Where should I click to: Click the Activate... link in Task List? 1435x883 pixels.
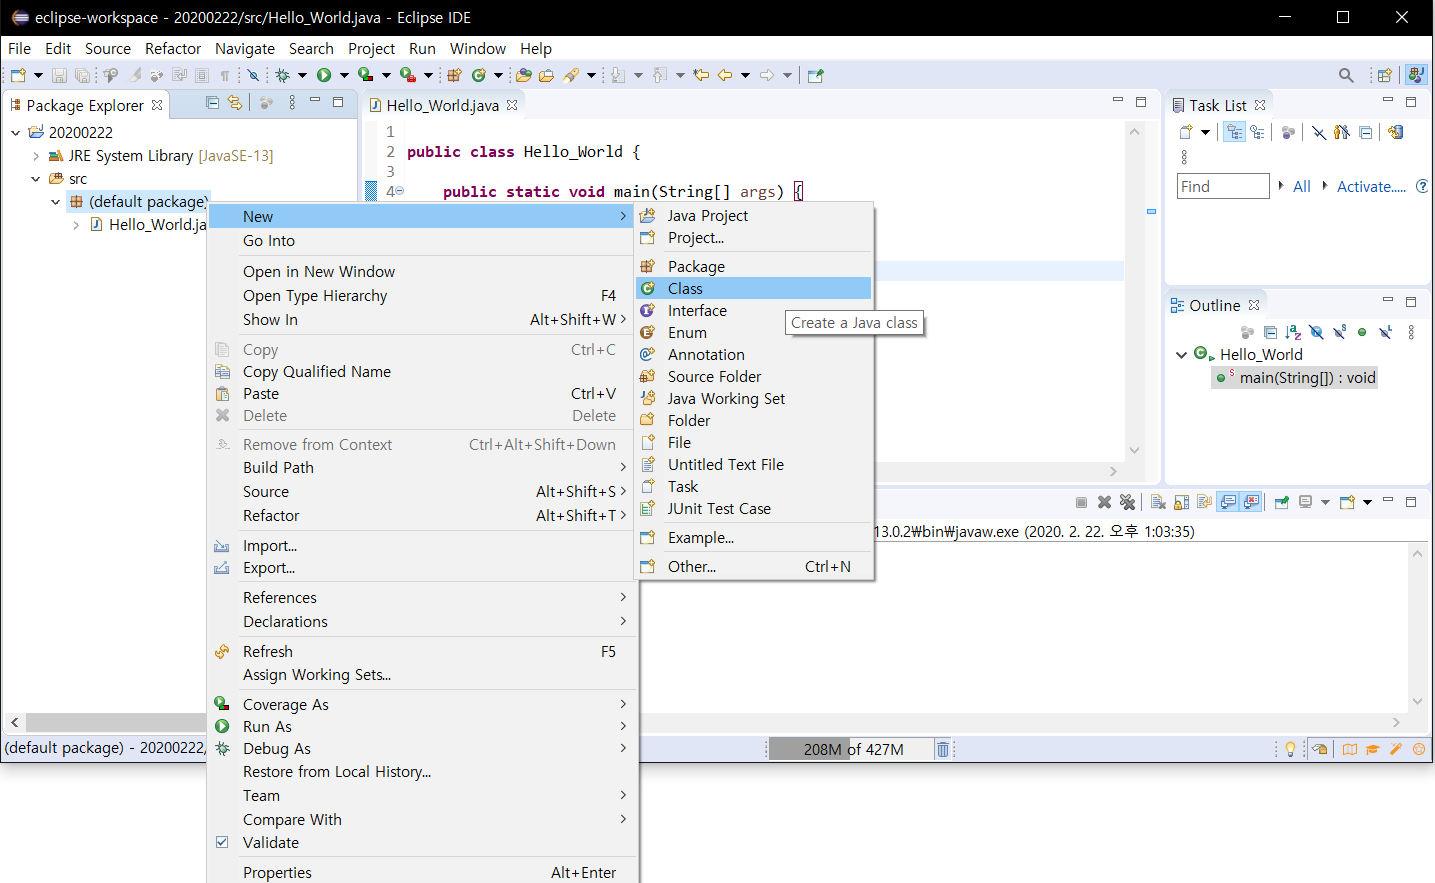pyautogui.click(x=1371, y=186)
